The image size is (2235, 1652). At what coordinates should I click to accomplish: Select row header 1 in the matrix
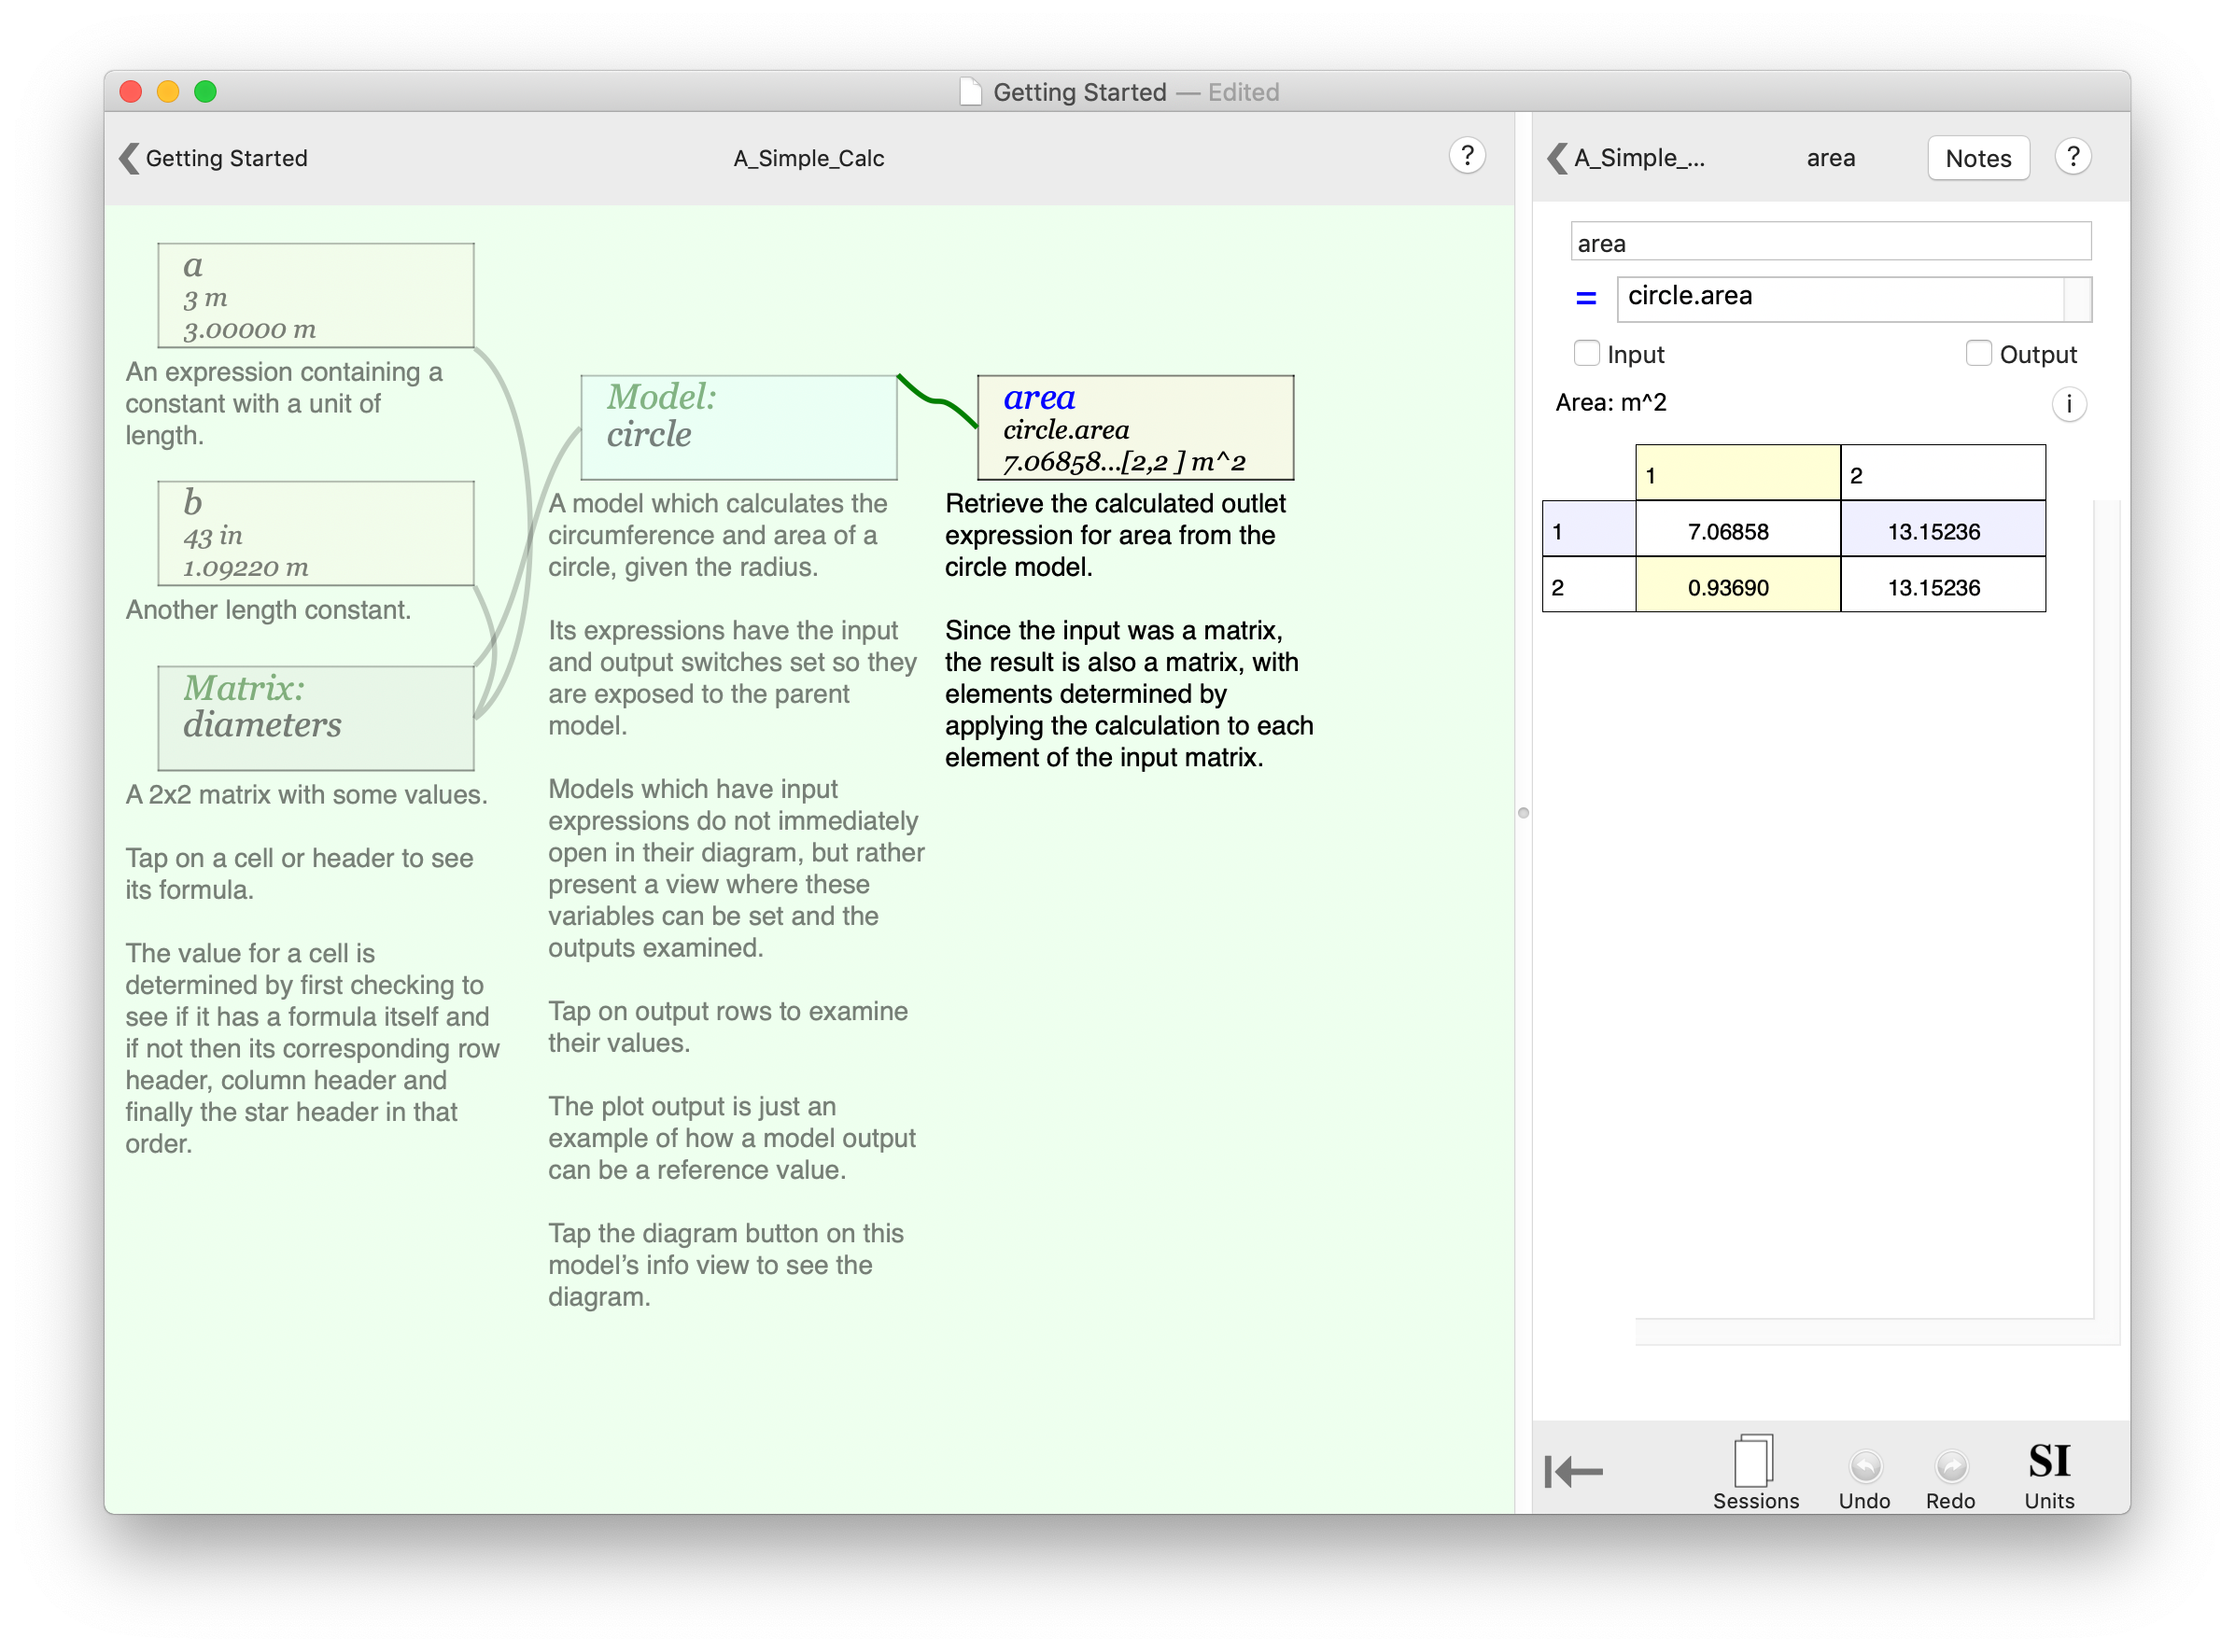(x=1588, y=530)
